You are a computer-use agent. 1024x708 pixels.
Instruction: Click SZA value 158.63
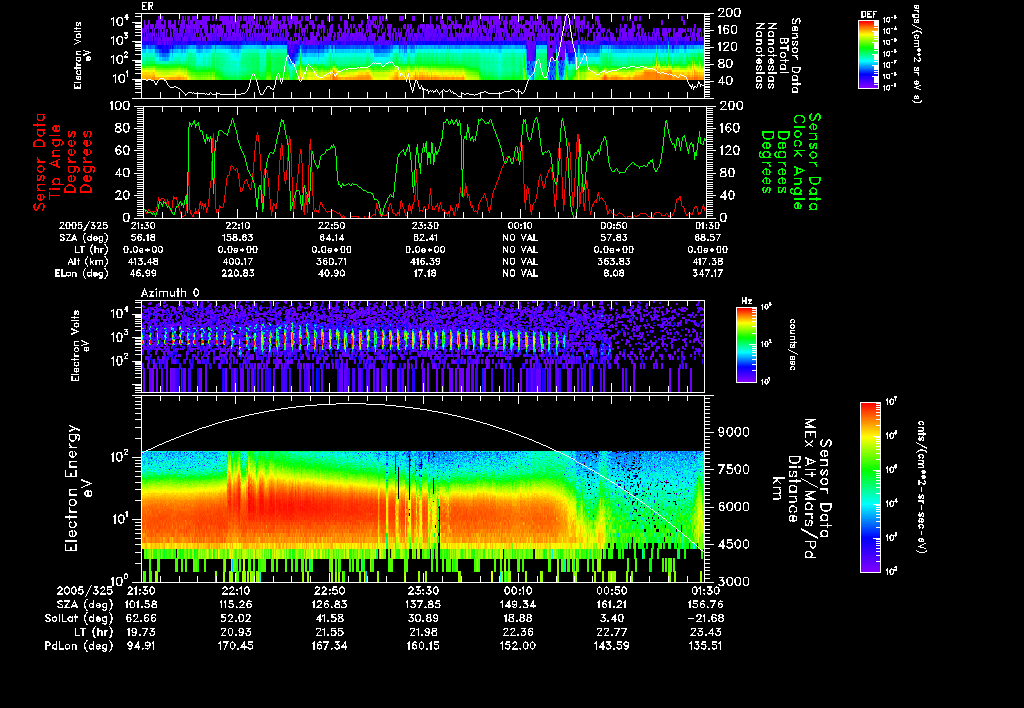[237, 238]
